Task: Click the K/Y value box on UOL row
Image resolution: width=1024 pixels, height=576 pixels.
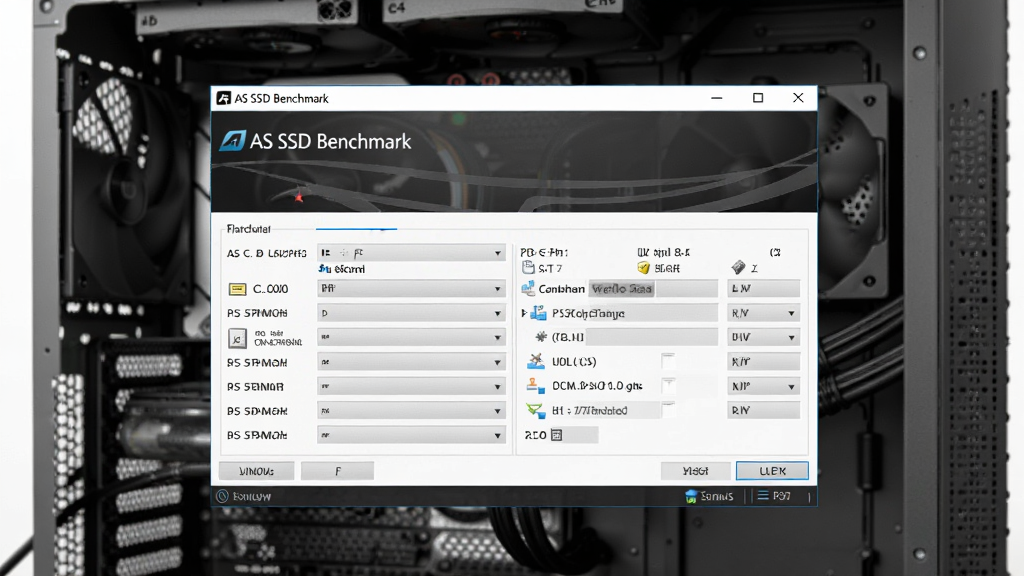Action: pos(763,362)
